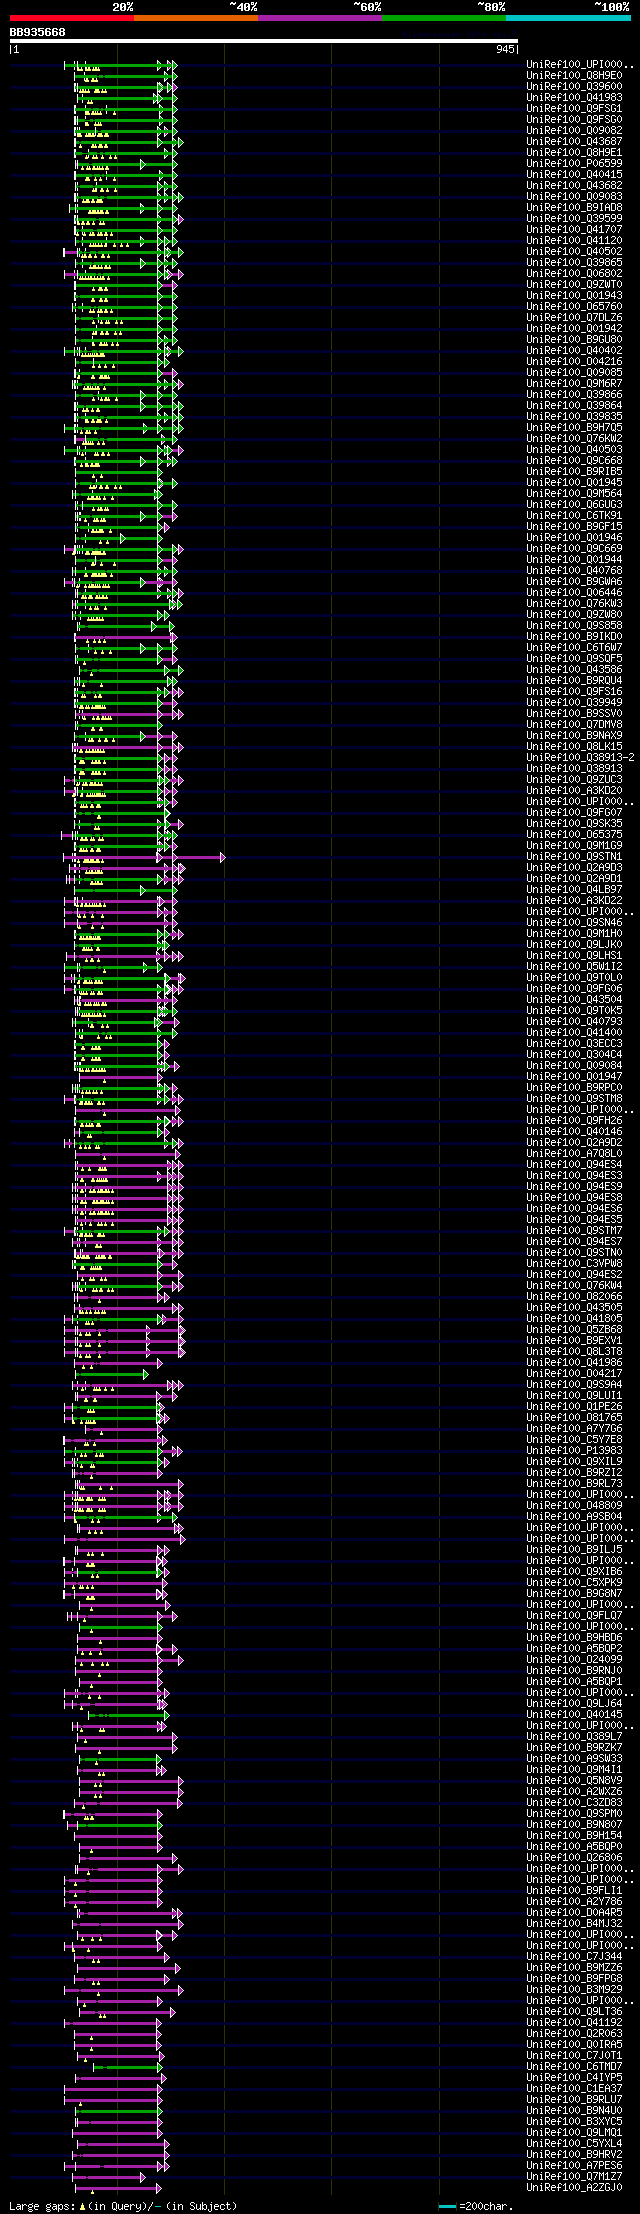
Task: Select the UniRef100_Q9SQF5 label
Action: (x=574, y=658)
